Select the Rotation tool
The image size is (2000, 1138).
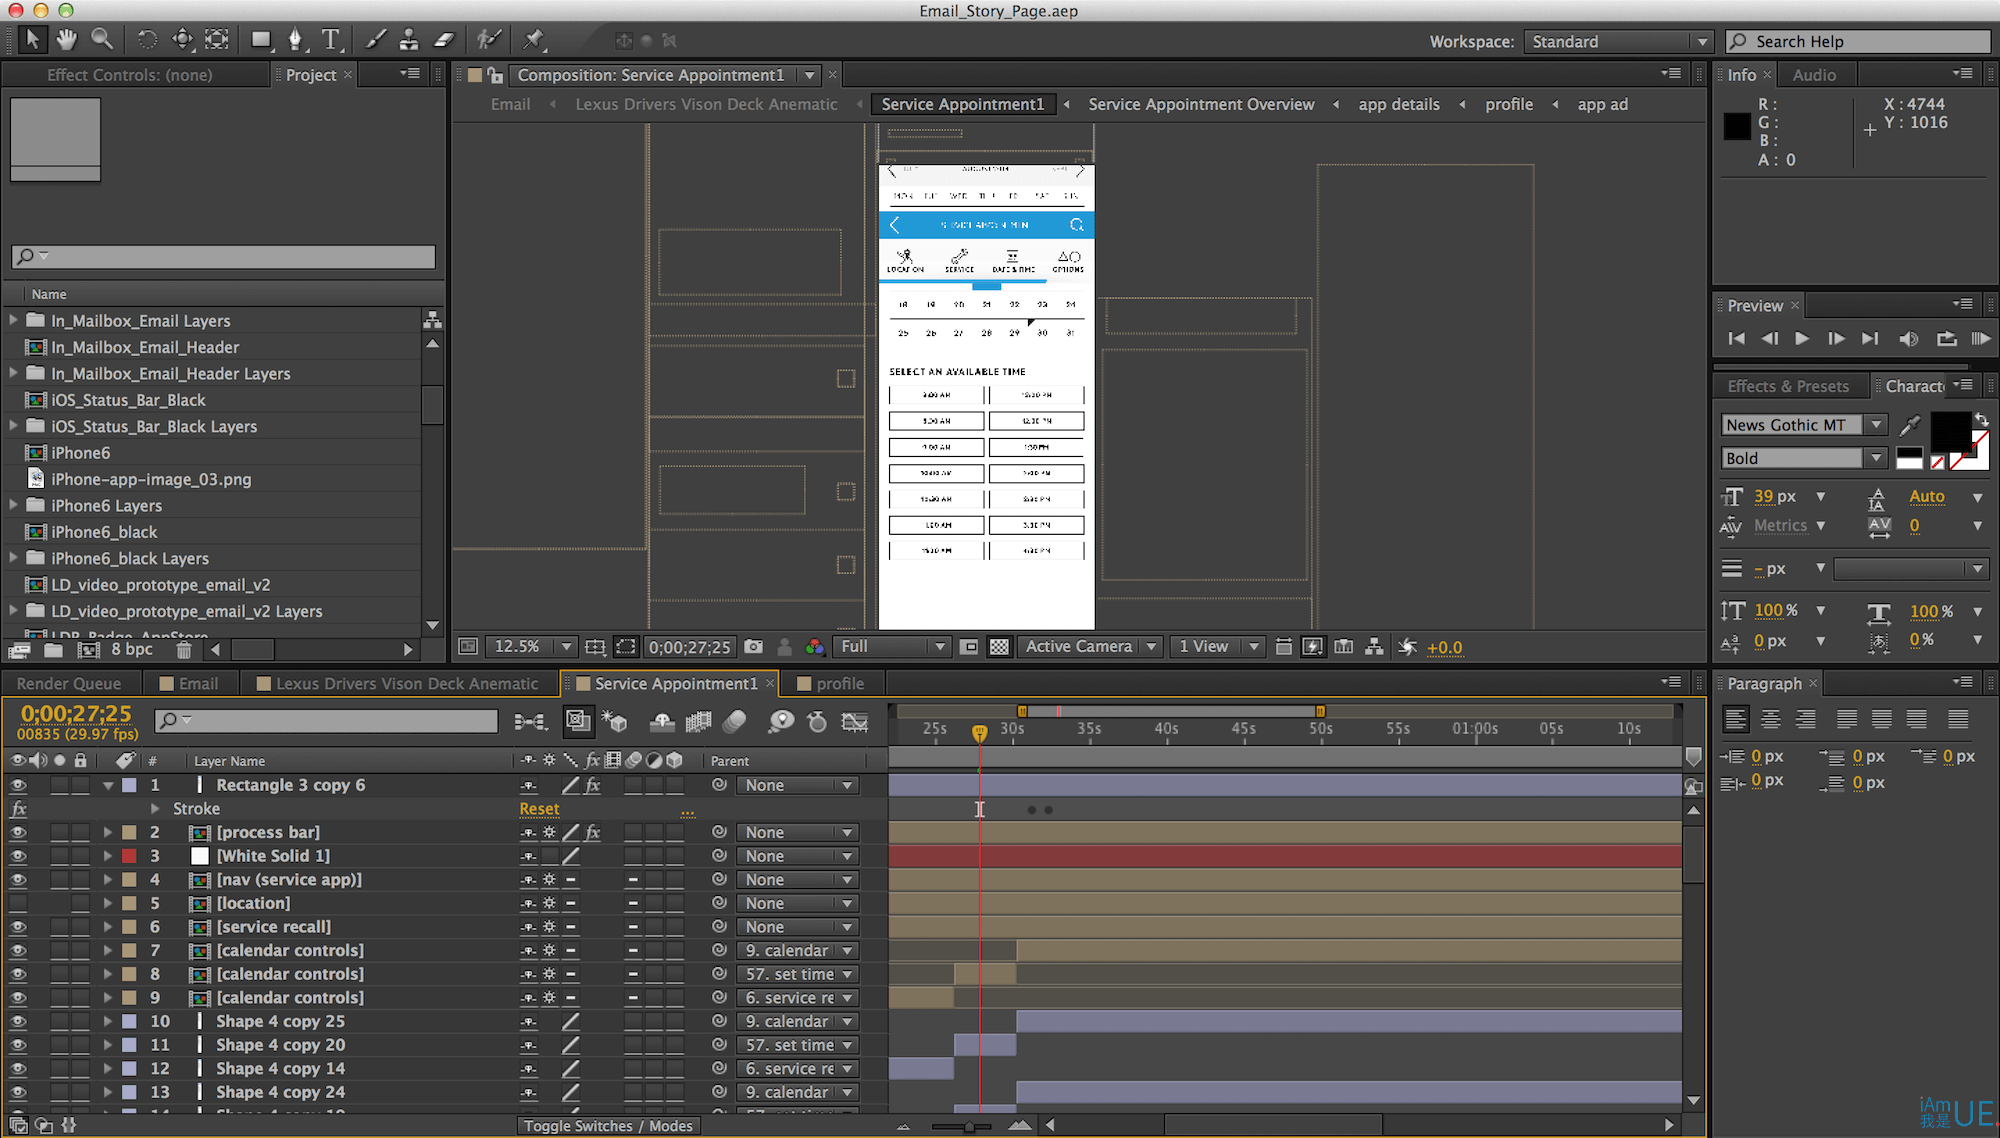click(x=147, y=40)
